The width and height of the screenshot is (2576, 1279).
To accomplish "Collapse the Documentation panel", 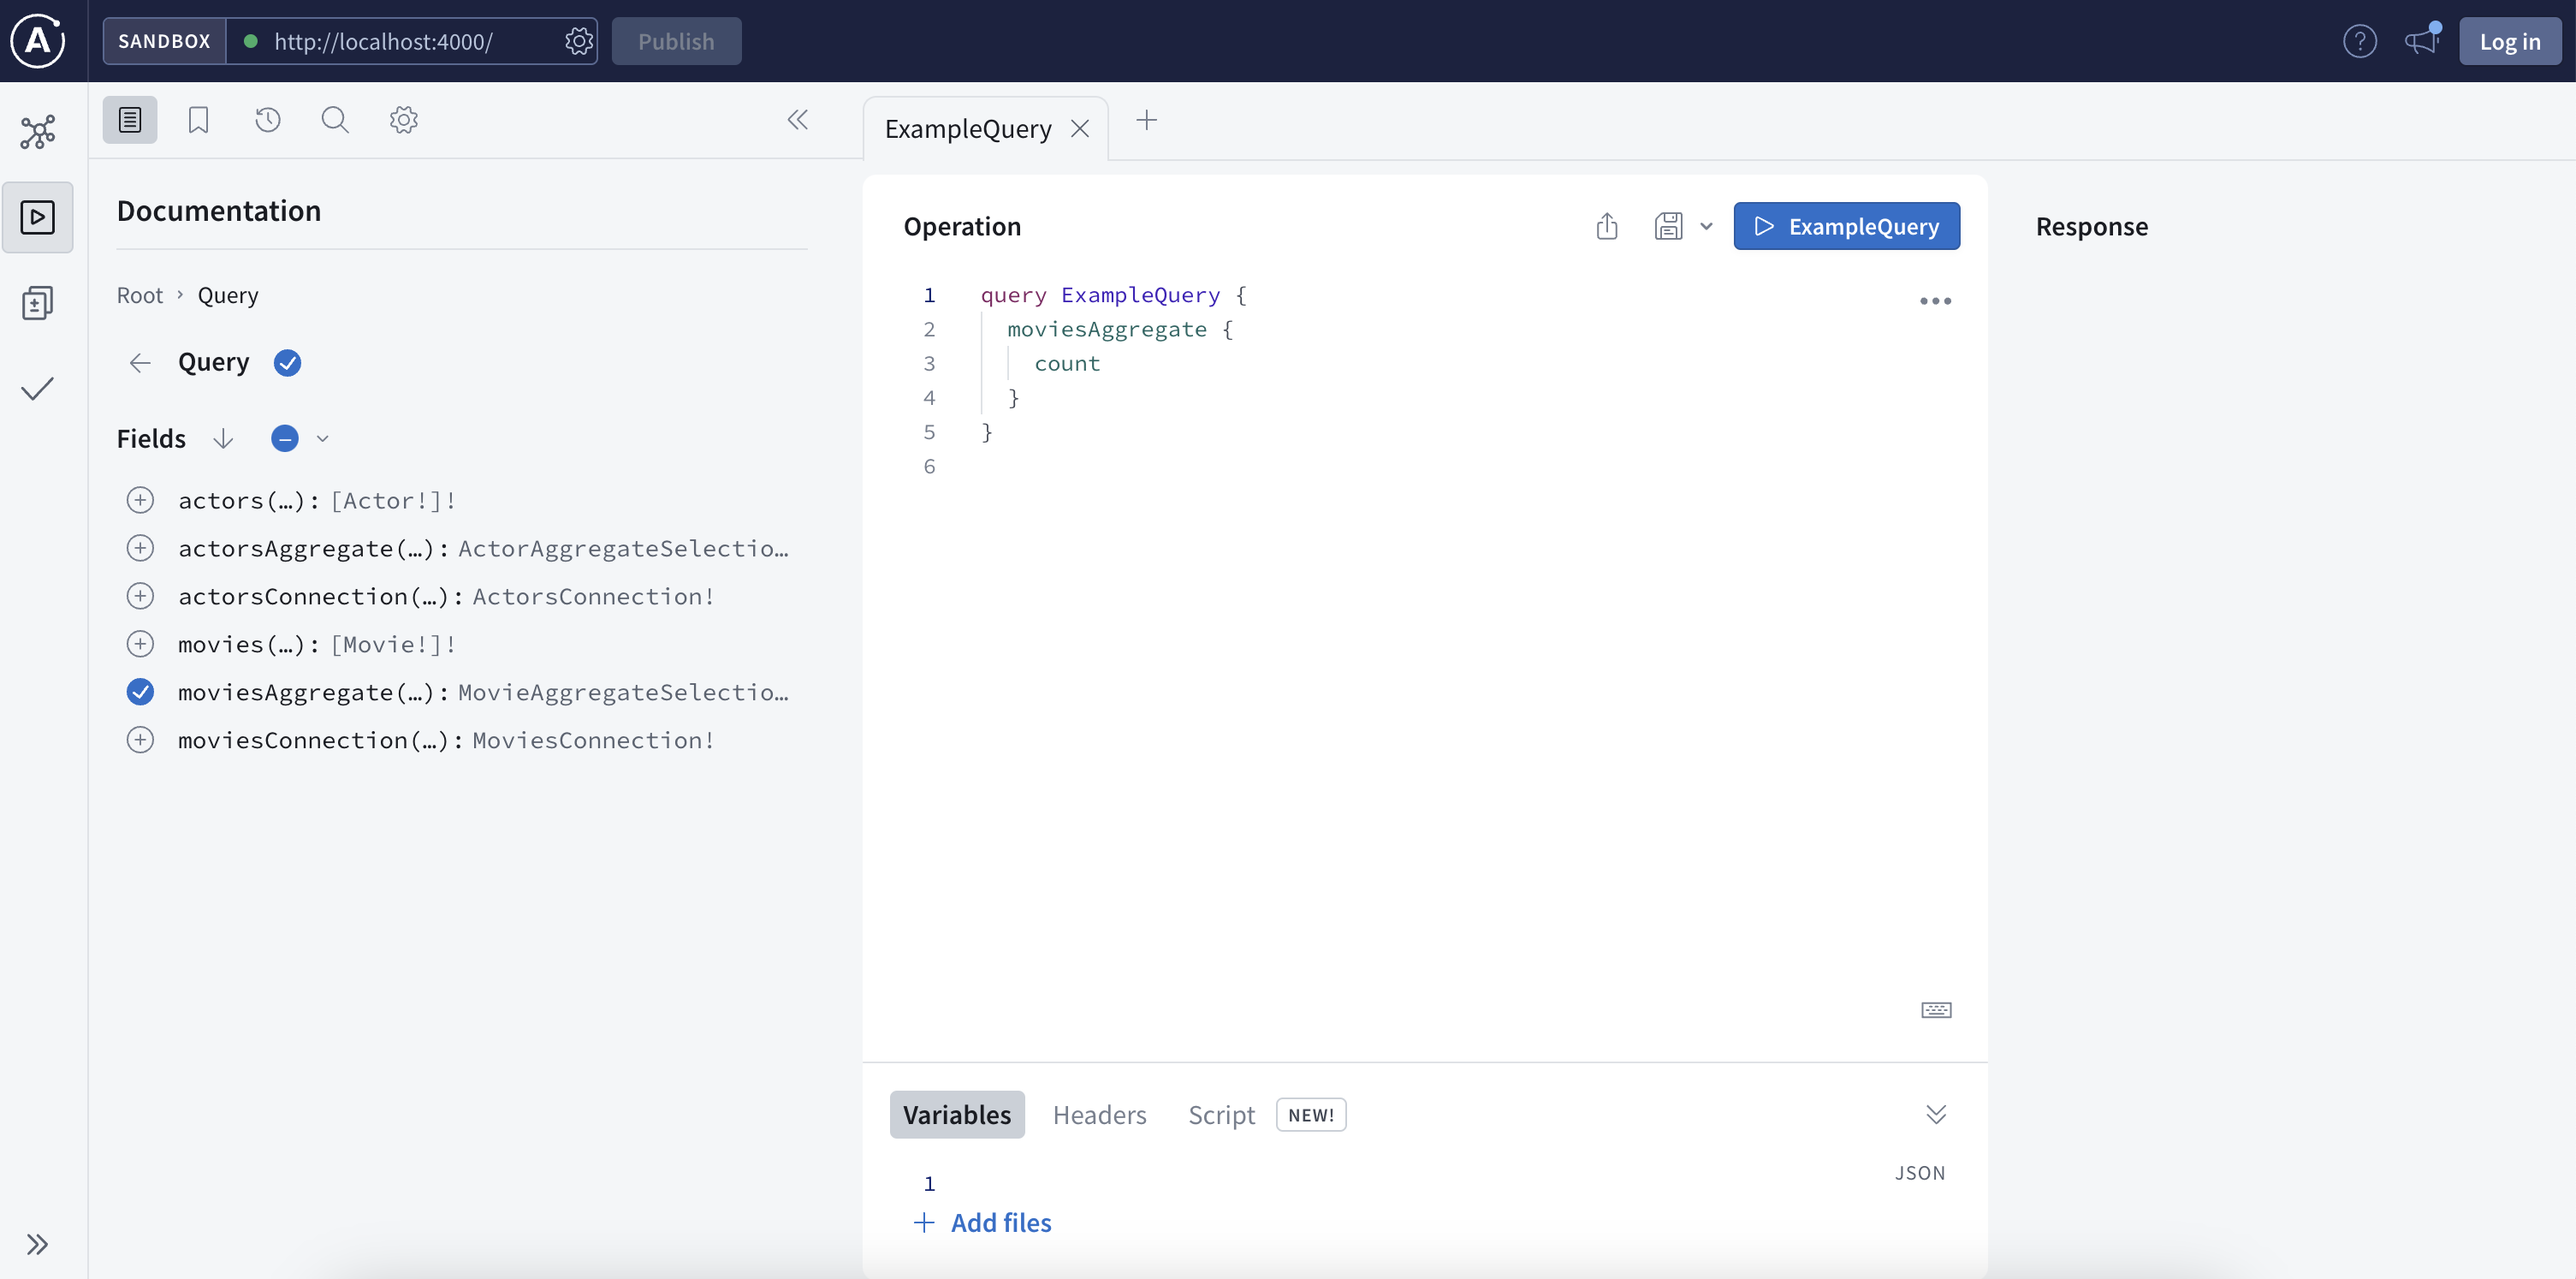I will pos(798,120).
